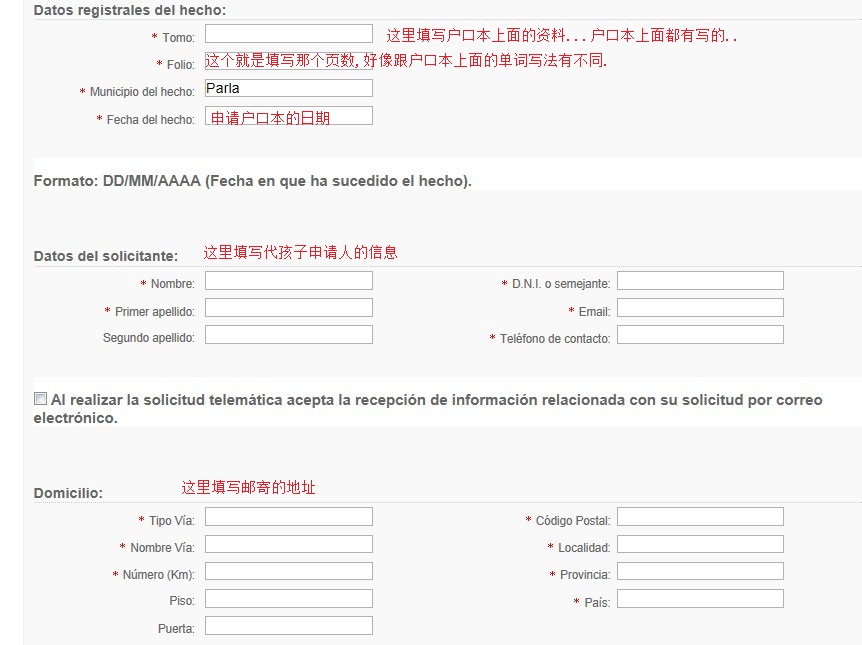Click the Código Postal field
The width and height of the screenshot is (862, 645).
[x=699, y=518]
